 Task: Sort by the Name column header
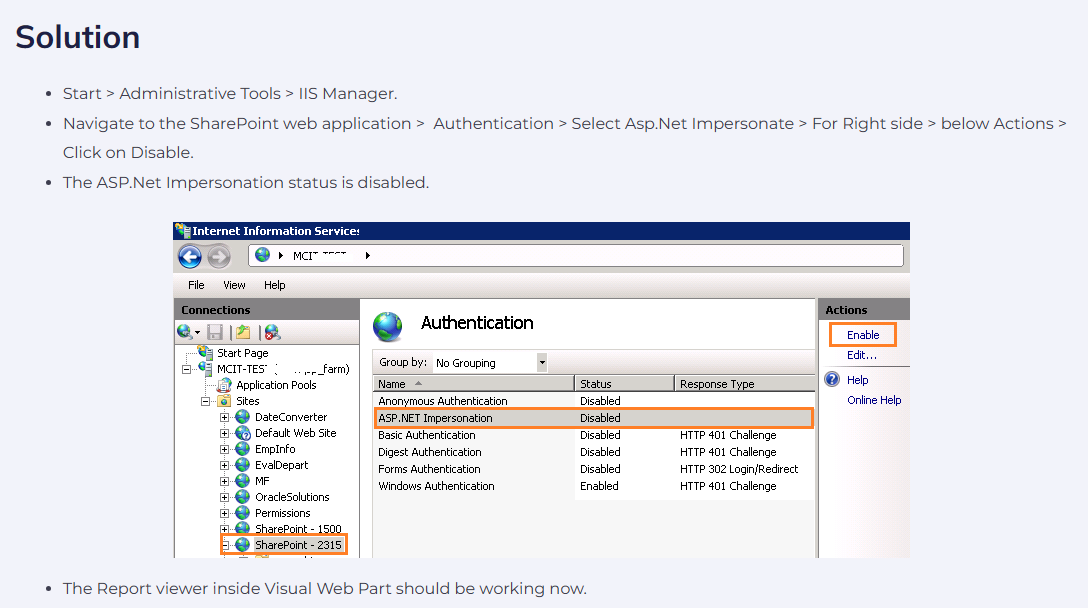[x=473, y=384]
